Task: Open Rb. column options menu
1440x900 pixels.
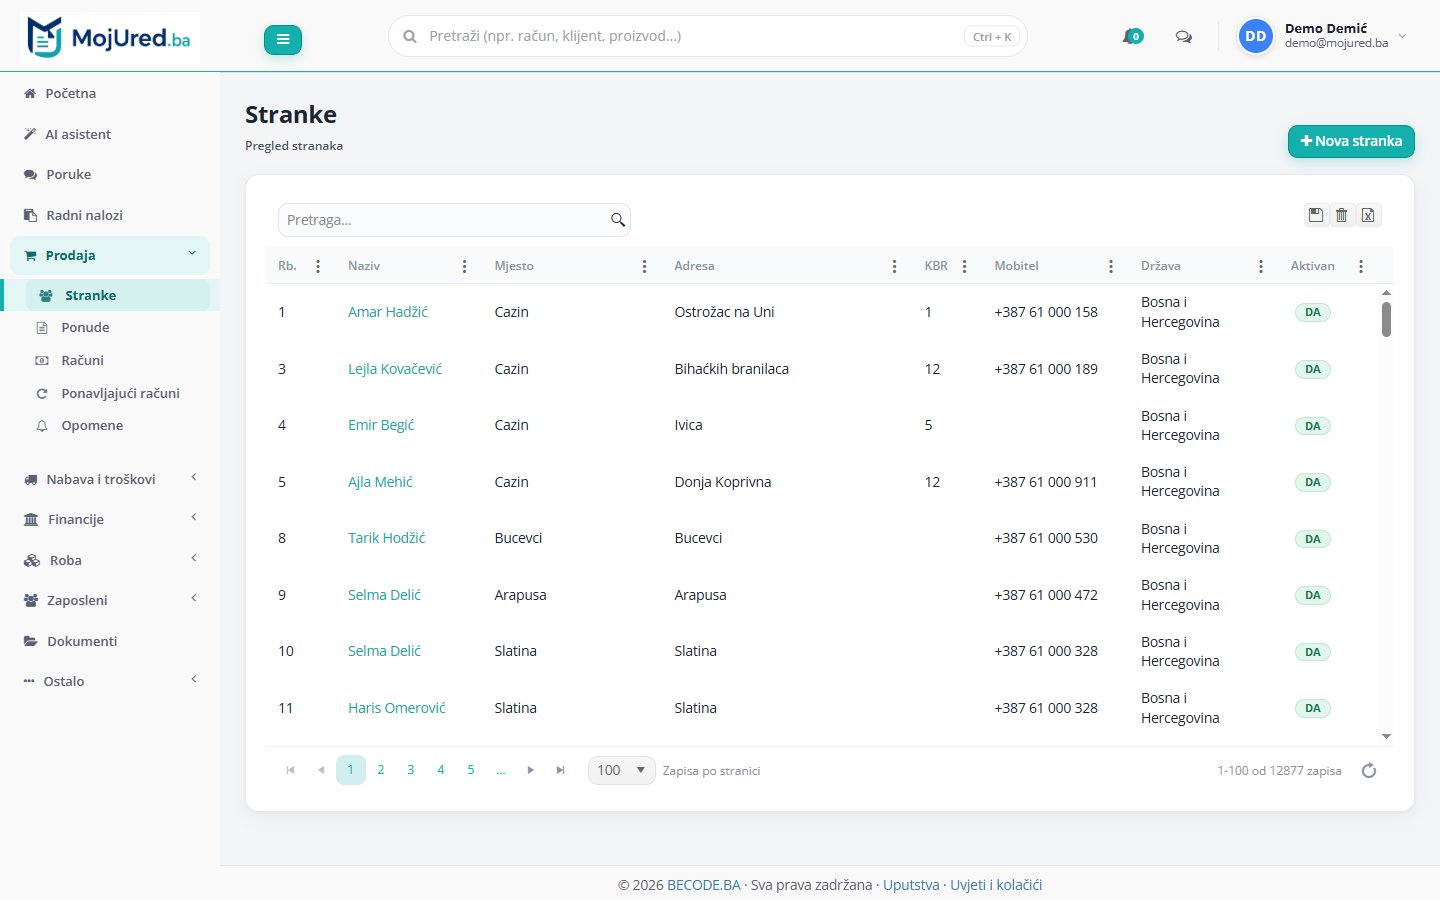Action: (x=318, y=266)
